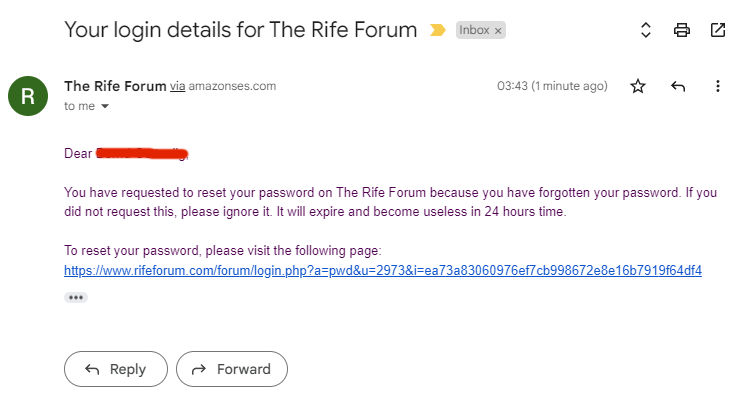This screenshot has width=738, height=396.
Task: Open the rifeforum.com password reset link
Action: 383,270
